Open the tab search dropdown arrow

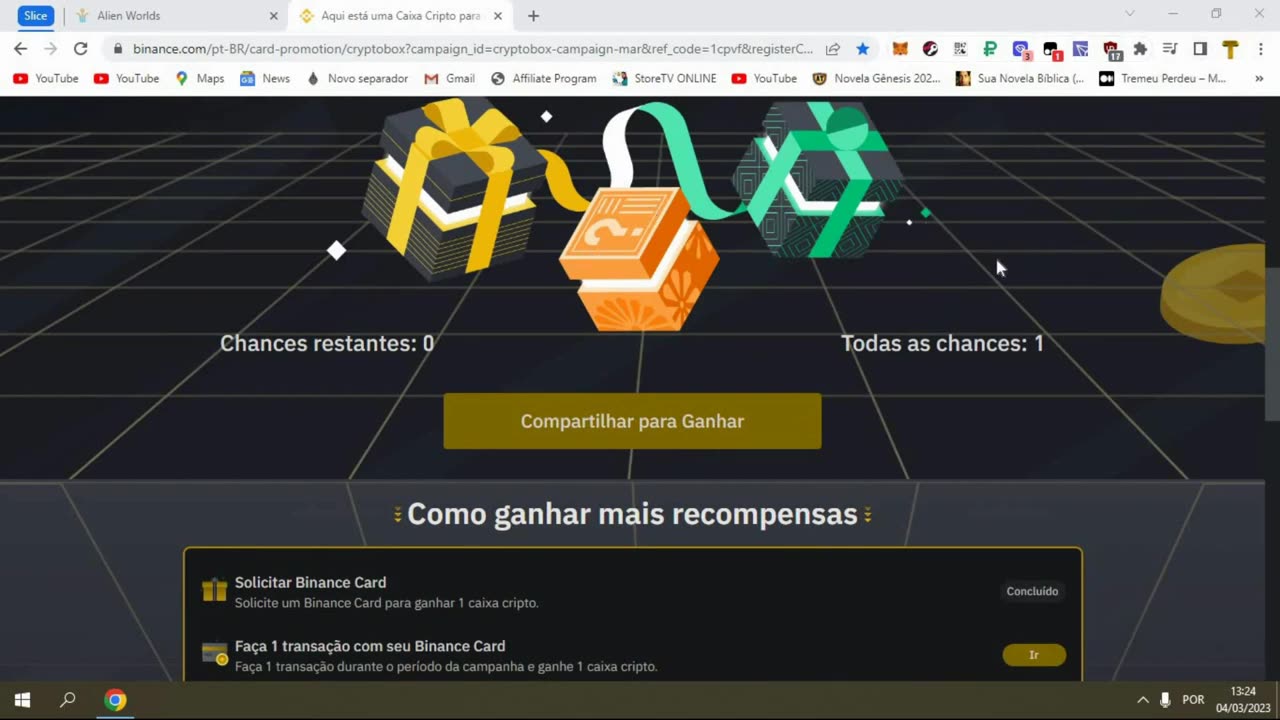pos(1130,14)
